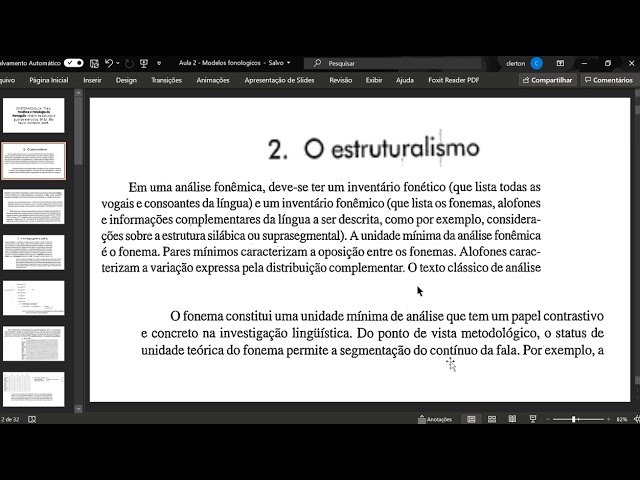Click the zoom slider handle
This screenshot has height=480, width=640.
(573, 419)
